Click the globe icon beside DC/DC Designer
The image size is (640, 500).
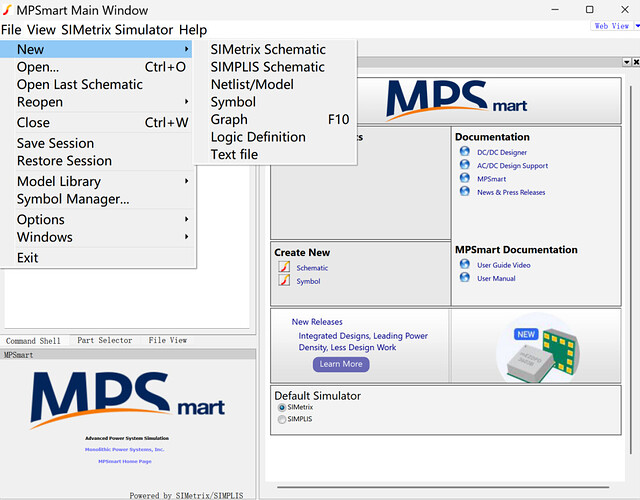(x=464, y=151)
